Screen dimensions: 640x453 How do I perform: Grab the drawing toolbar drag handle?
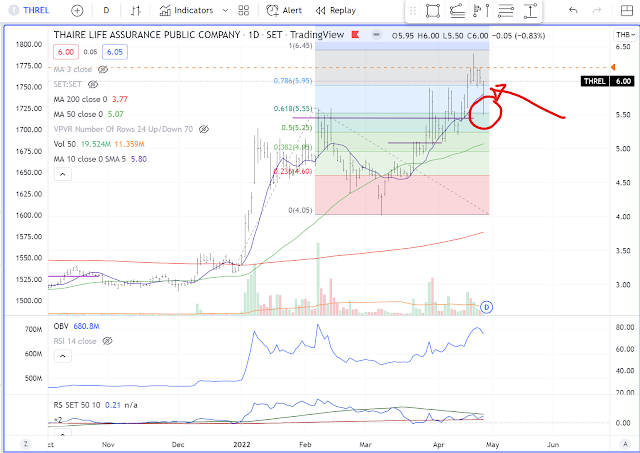coord(413,11)
